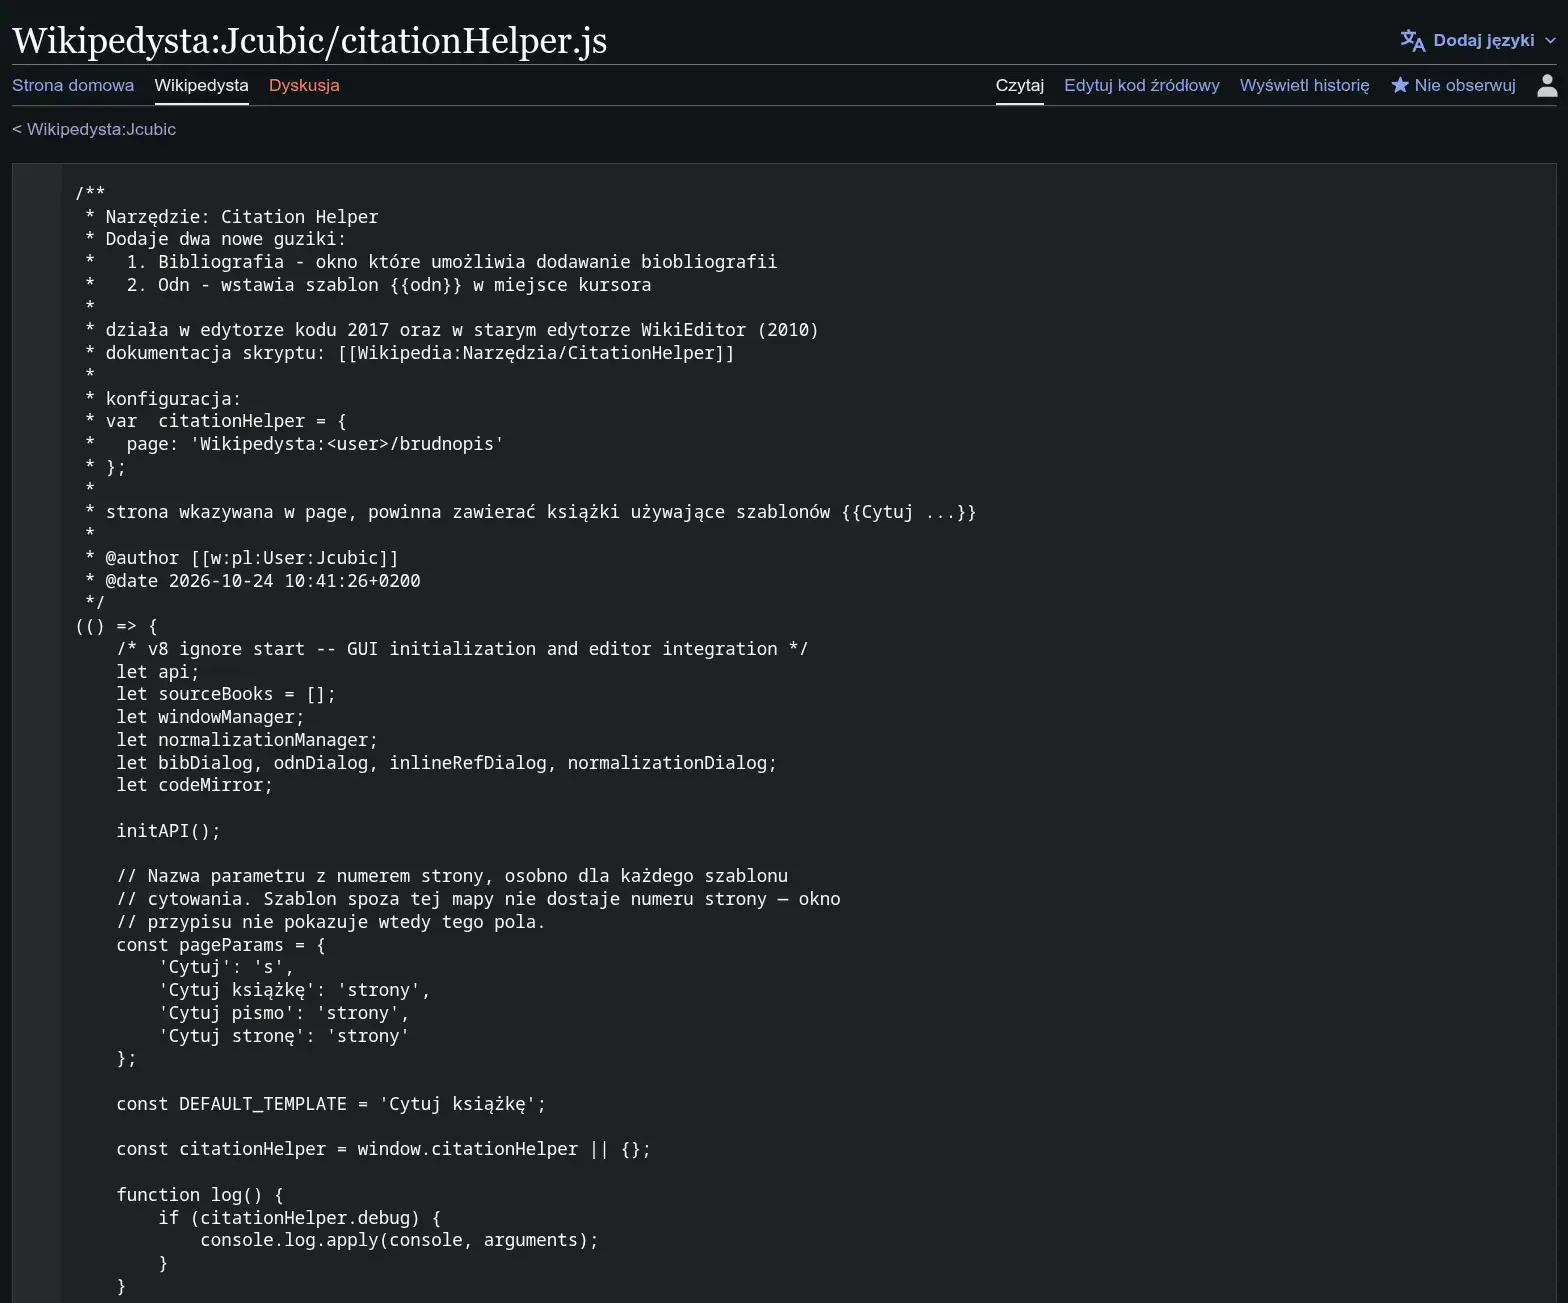Click the star watch icon

[1400, 85]
